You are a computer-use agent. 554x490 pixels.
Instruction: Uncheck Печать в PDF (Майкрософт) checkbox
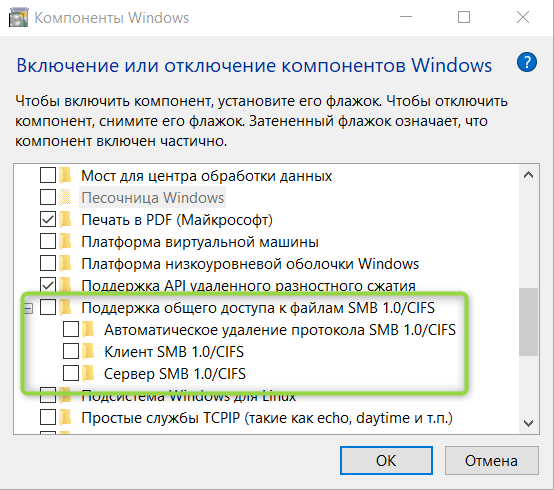click(x=48, y=220)
